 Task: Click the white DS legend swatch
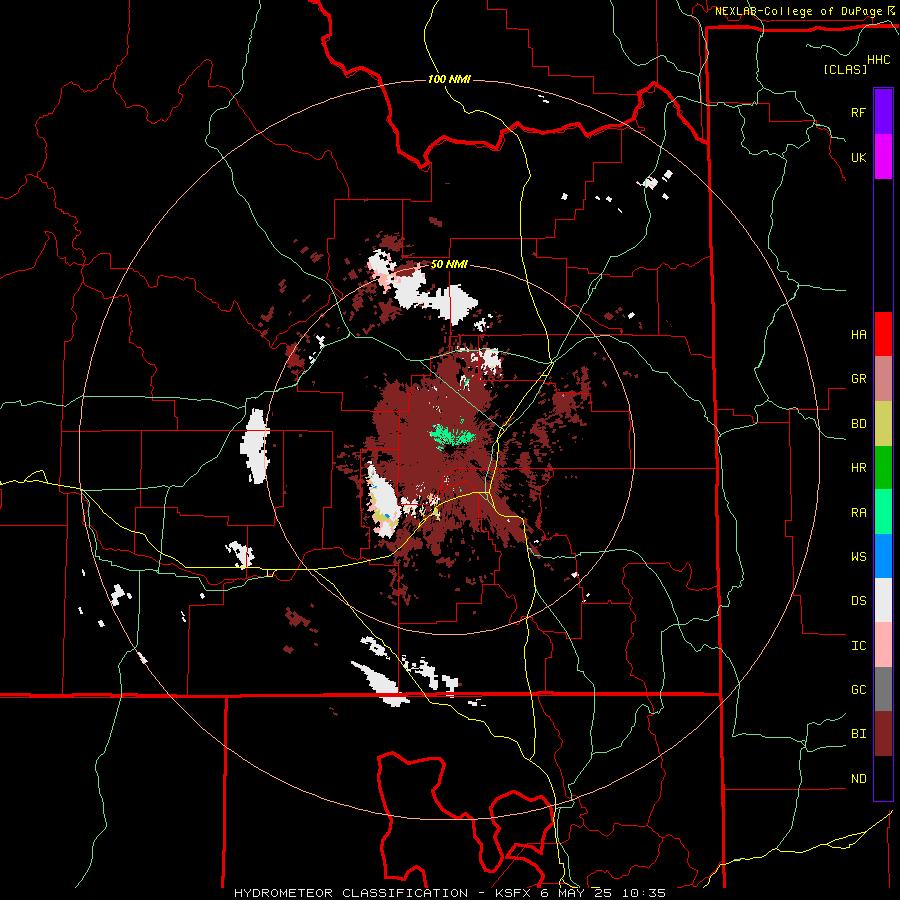(x=883, y=600)
